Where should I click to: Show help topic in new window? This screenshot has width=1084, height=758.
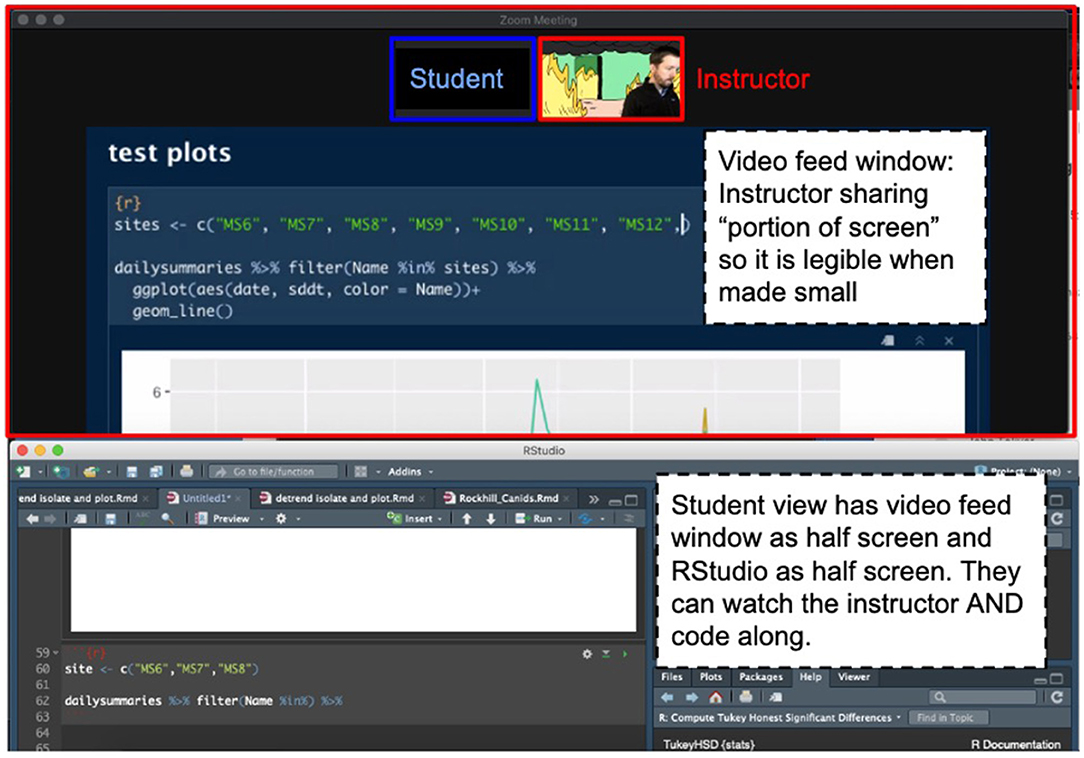click(776, 697)
